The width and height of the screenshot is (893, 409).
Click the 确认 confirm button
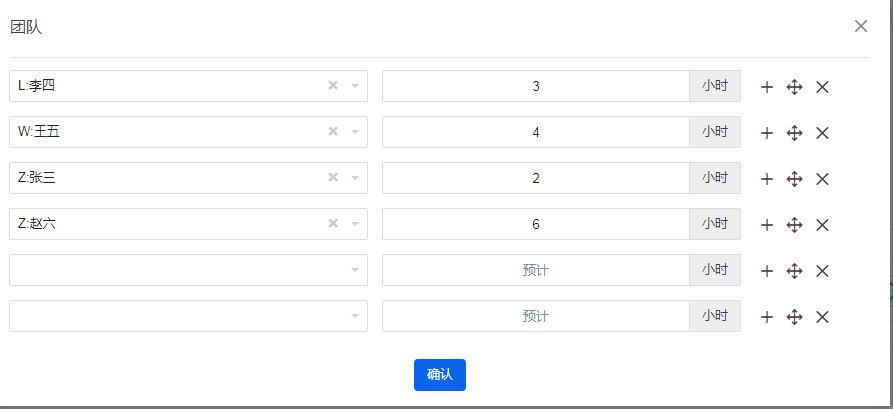click(440, 374)
